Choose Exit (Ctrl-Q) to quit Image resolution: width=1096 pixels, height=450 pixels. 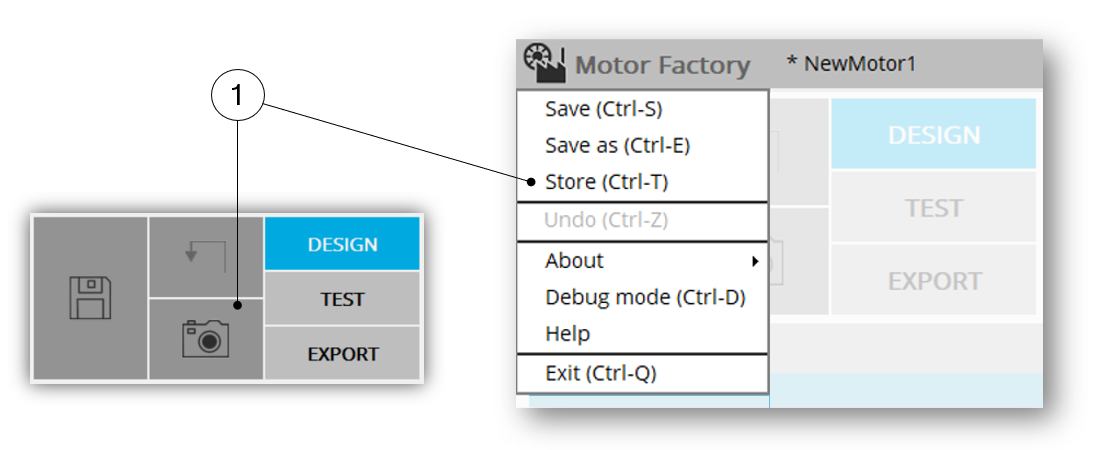(x=600, y=374)
